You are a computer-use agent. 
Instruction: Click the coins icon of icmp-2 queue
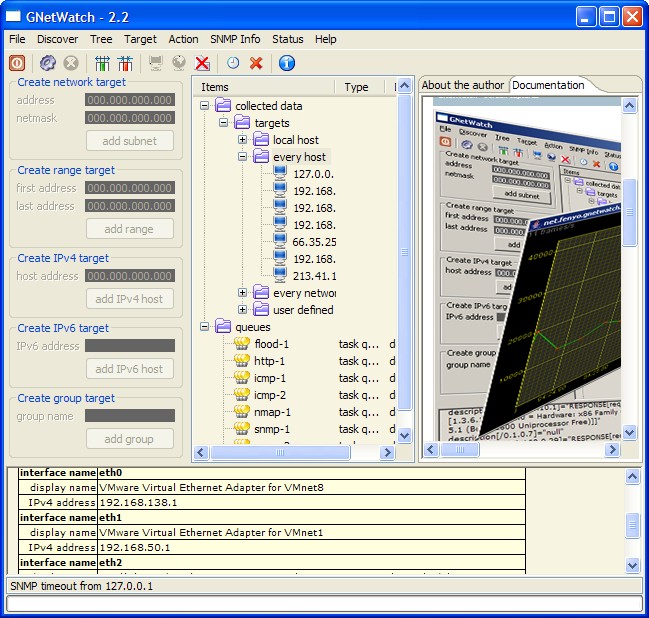[x=242, y=394]
